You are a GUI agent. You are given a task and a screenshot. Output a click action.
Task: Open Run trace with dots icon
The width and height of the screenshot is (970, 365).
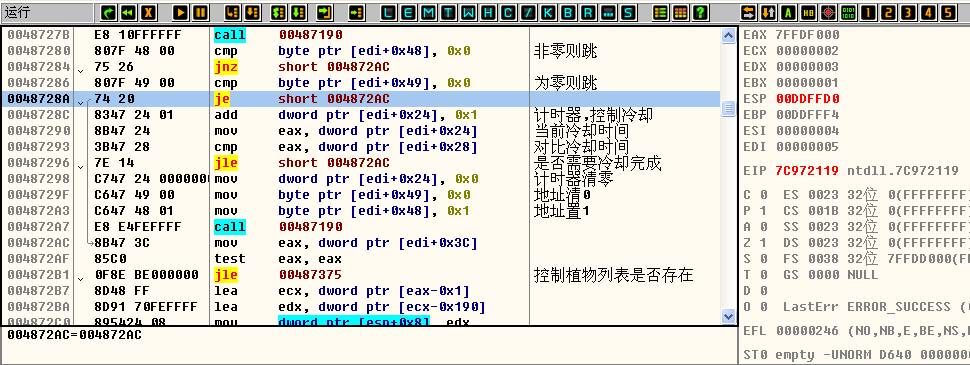coord(607,12)
